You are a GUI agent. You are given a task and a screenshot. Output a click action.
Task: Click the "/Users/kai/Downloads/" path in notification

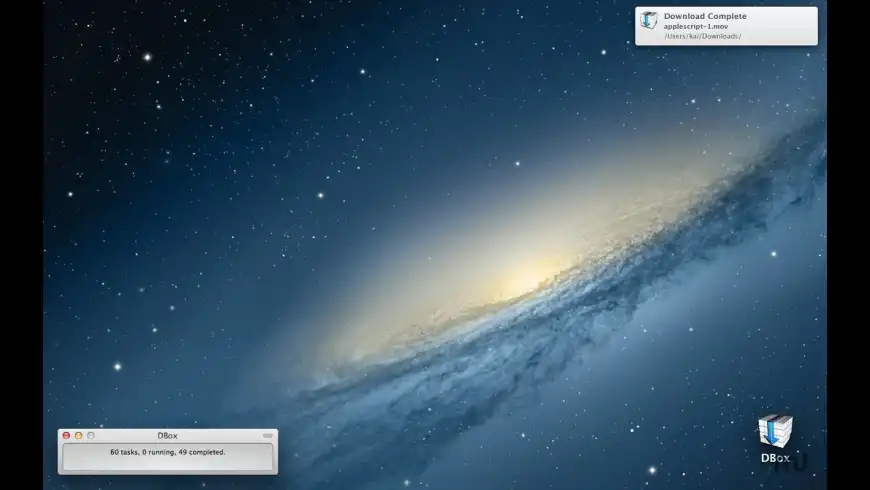click(x=702, y=37)
